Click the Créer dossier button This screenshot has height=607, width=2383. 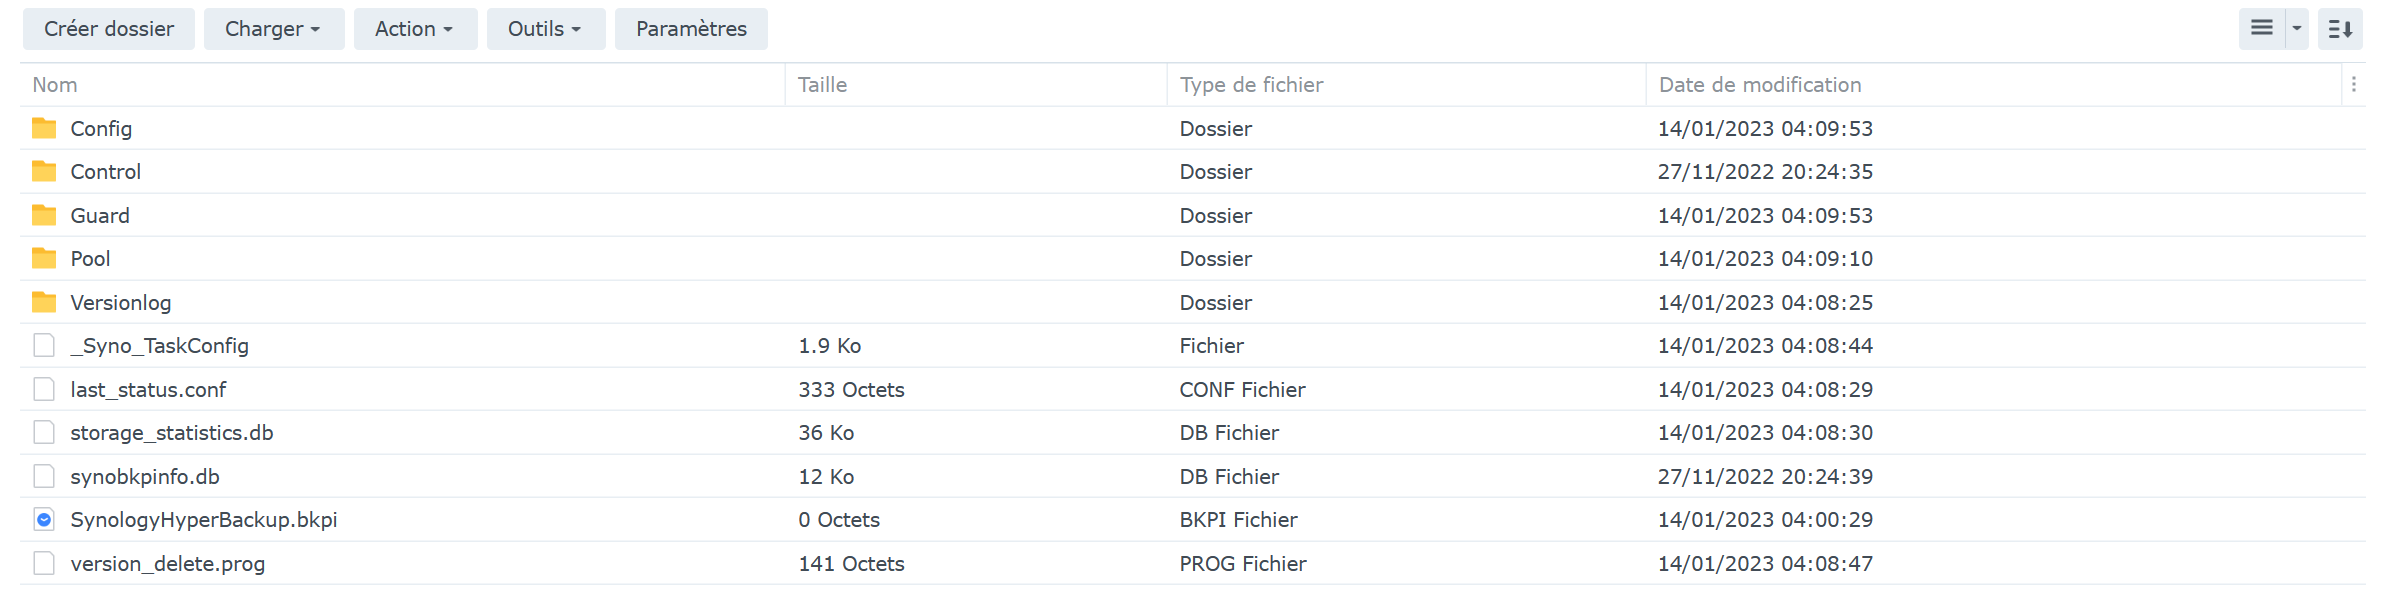109,29
